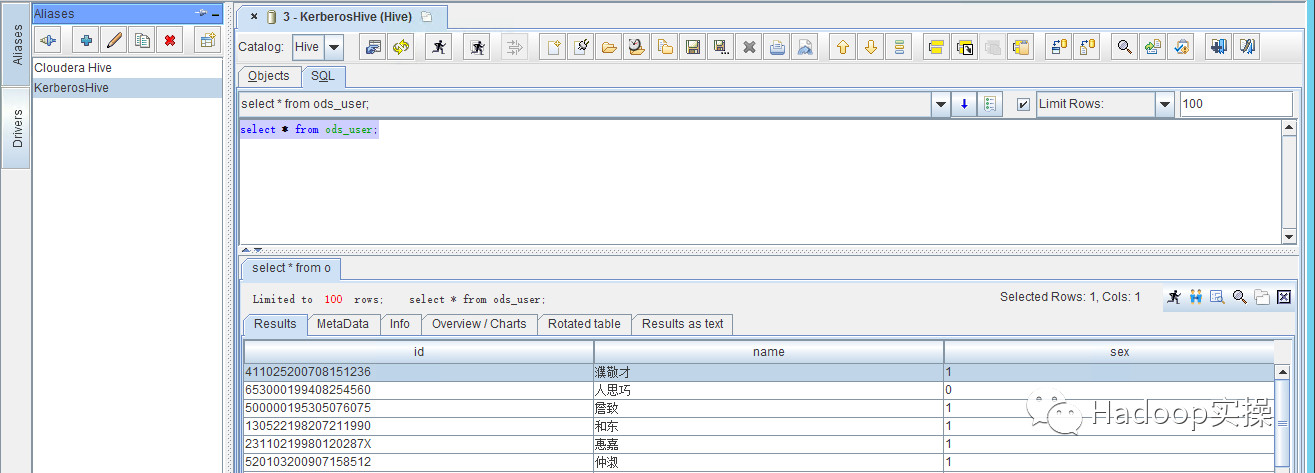Click the append-to-file pages icon

coord(664,47)
